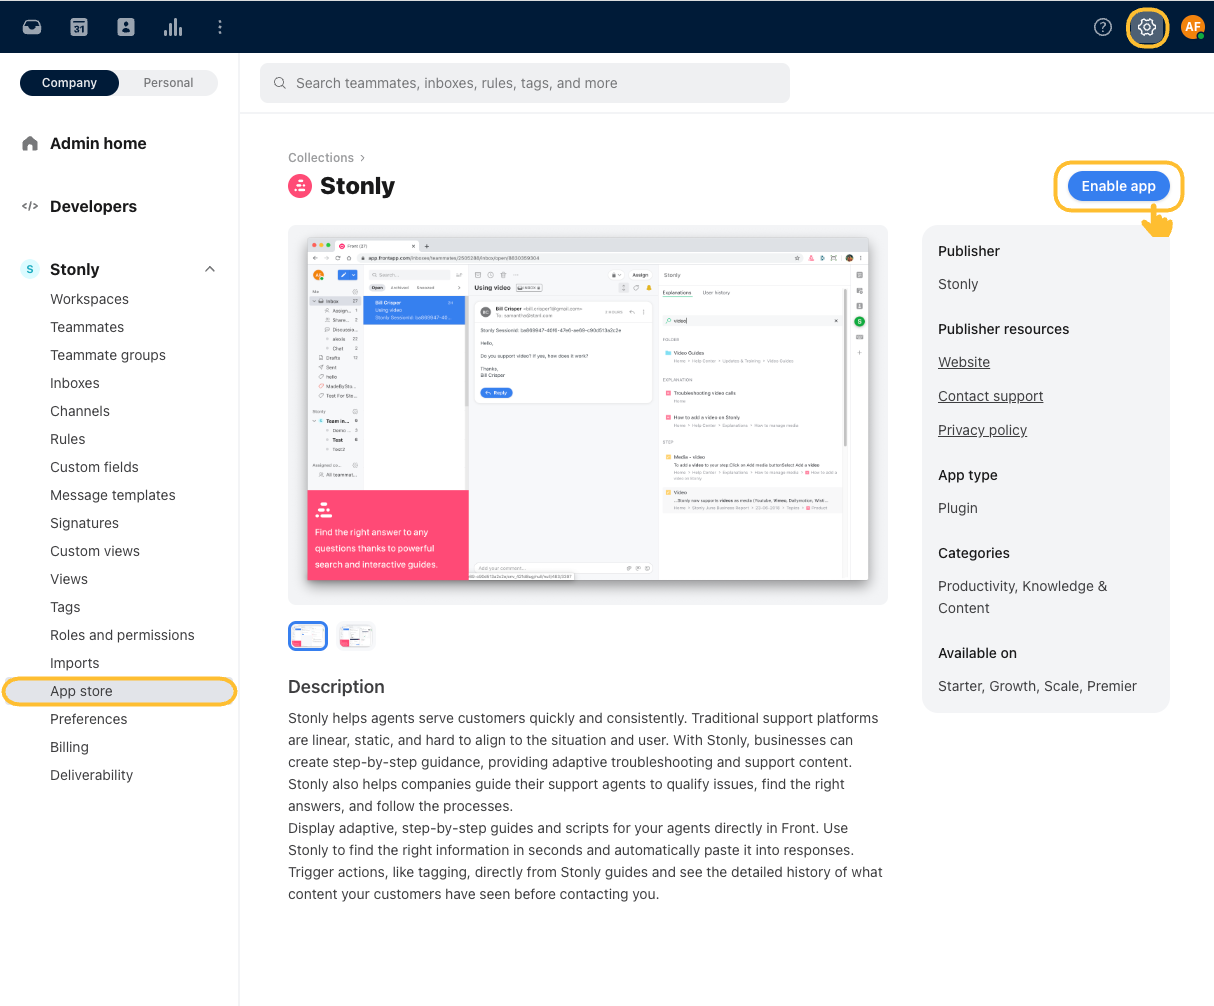Click the vertical three-dot more menu
The width and height of the screenshot is (1214, 1006).
click(x=220, y=27)
